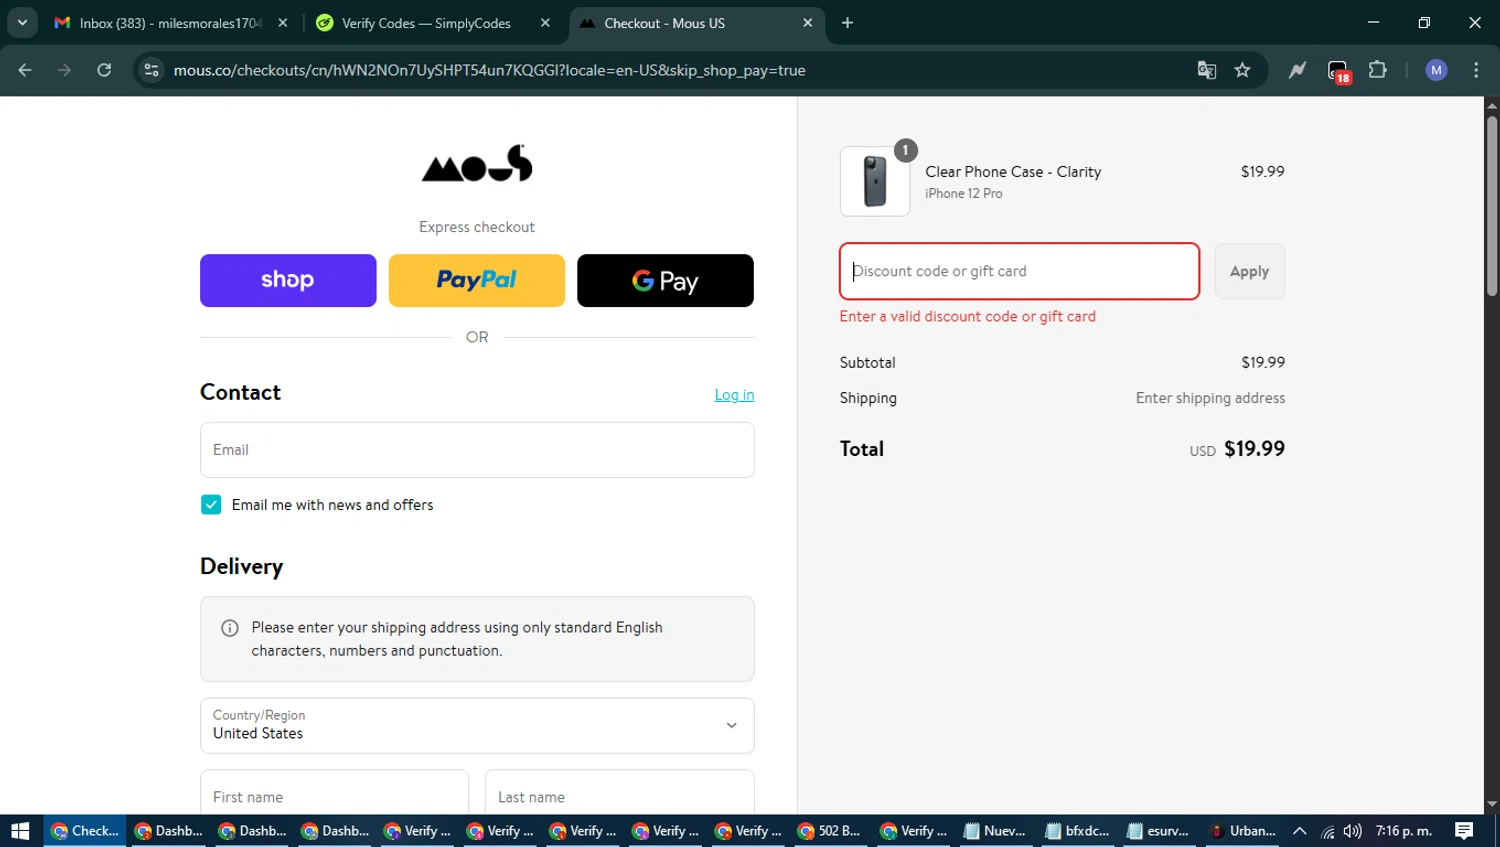Click the translate page icon
Viewport: 1500px width, 847px height.
point(1207,70)
